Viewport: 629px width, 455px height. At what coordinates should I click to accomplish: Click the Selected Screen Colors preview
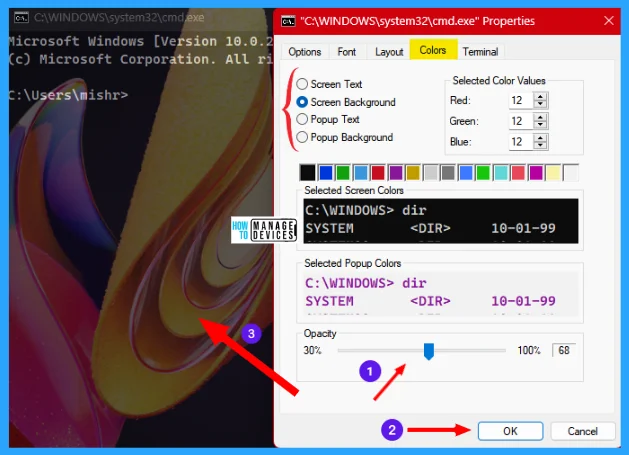point(441,221)
